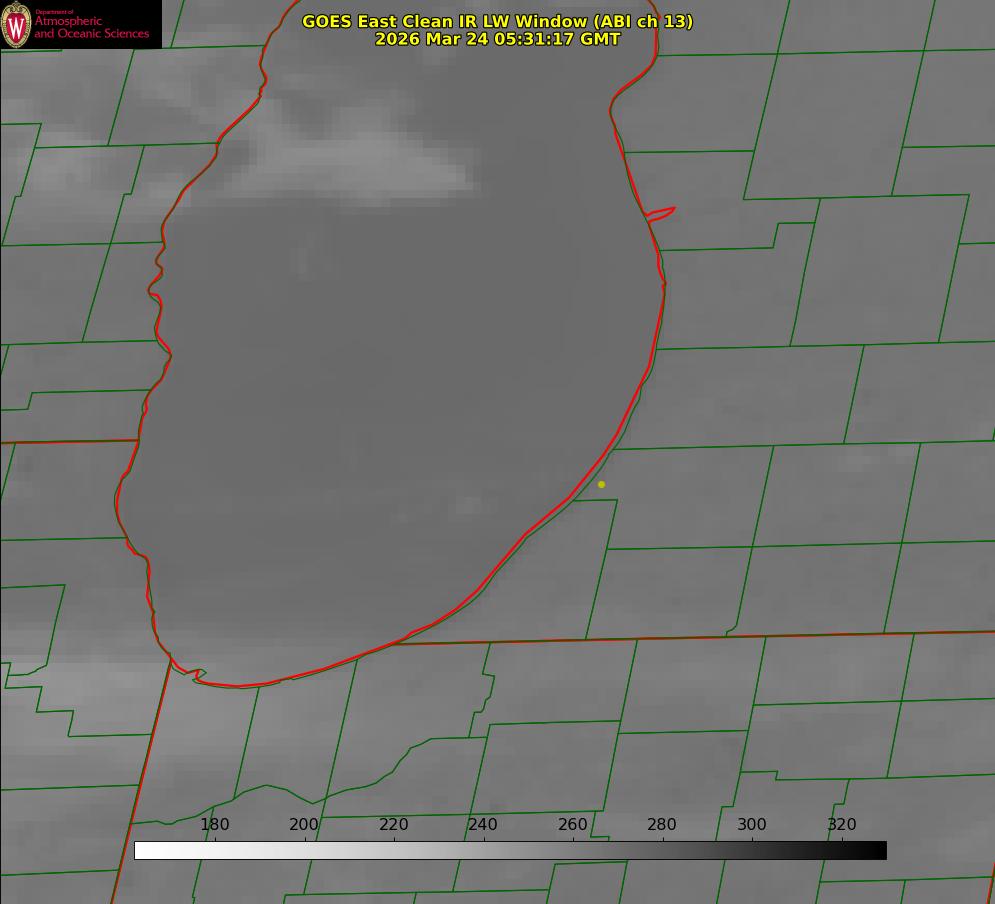The height and width of the screenshot is (904, 995).
Task: Select the 300 tick label on the scale
Action: coord(751,824)
